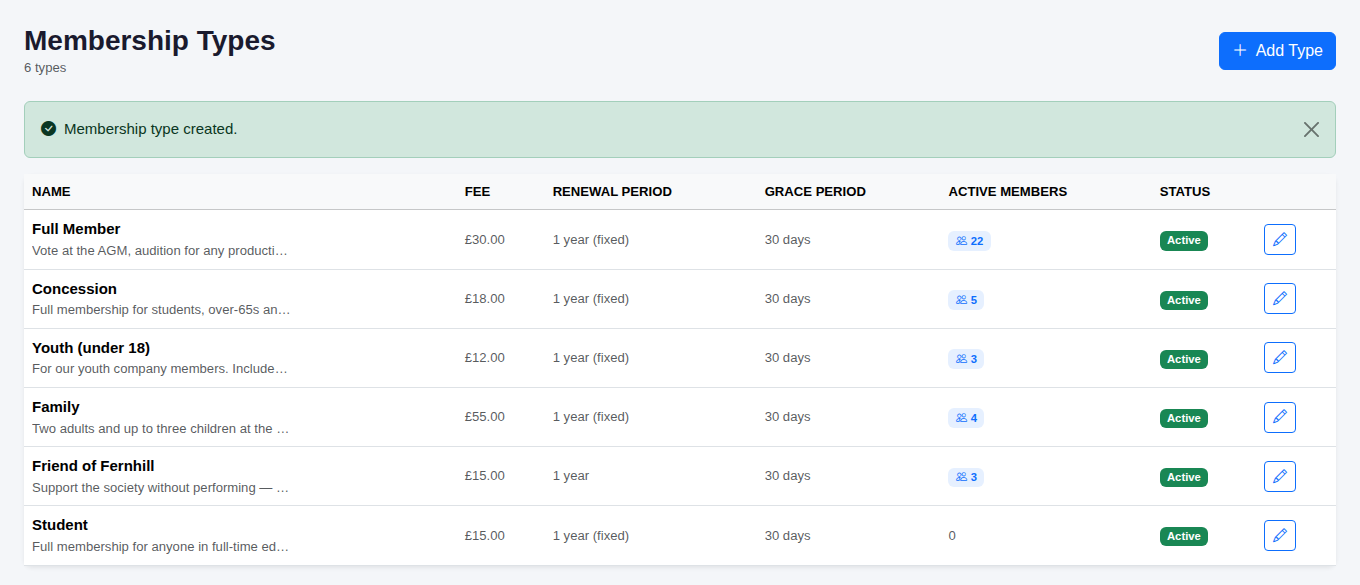Click the £18.00 fee for Concession
This screenshot has width=1360, height=585.
[x=485, y=299]
